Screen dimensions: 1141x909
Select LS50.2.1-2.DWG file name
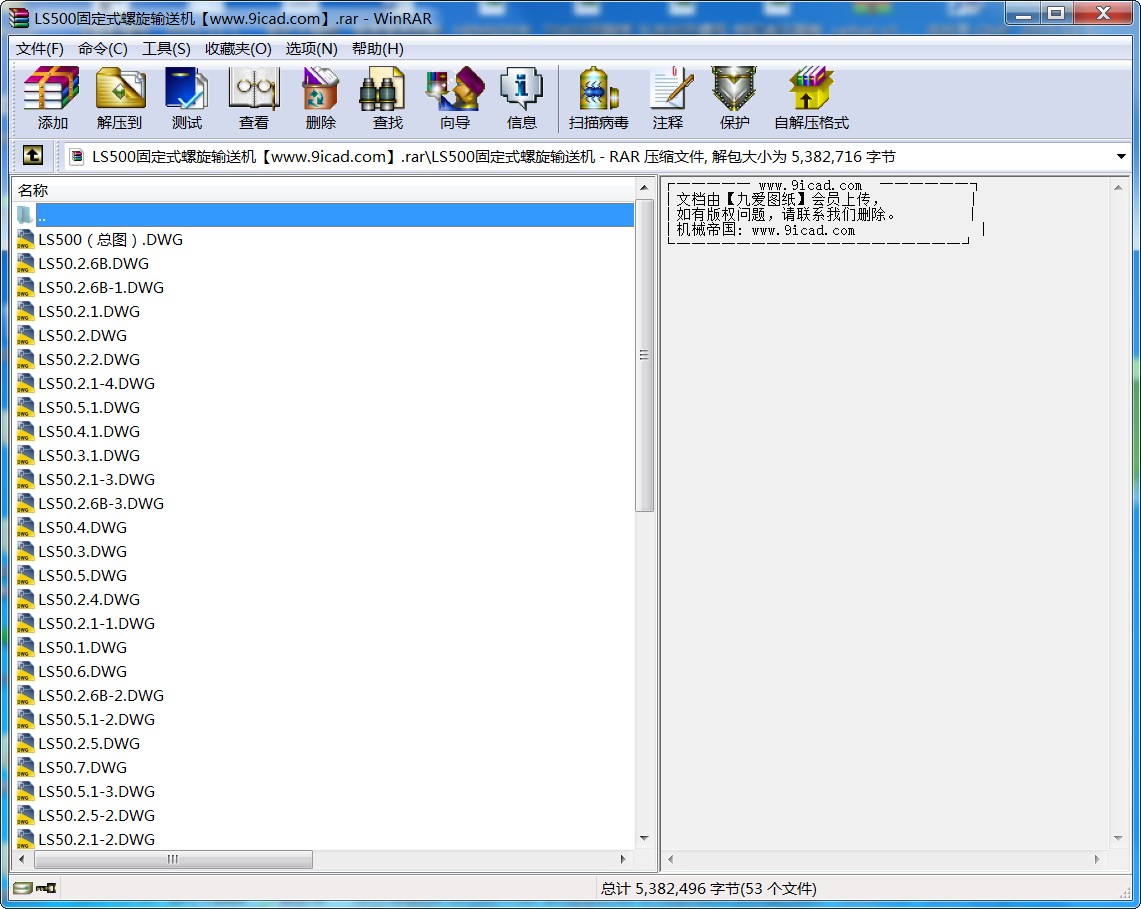pyautogui.click(x=97, y=840)
